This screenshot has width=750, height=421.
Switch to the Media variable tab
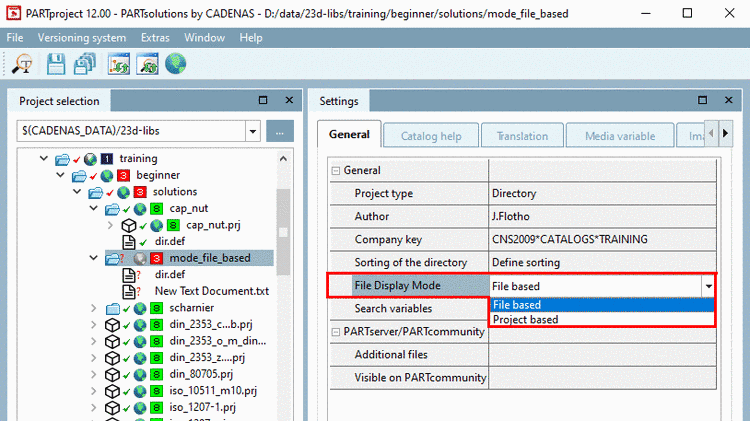point(620,136)
